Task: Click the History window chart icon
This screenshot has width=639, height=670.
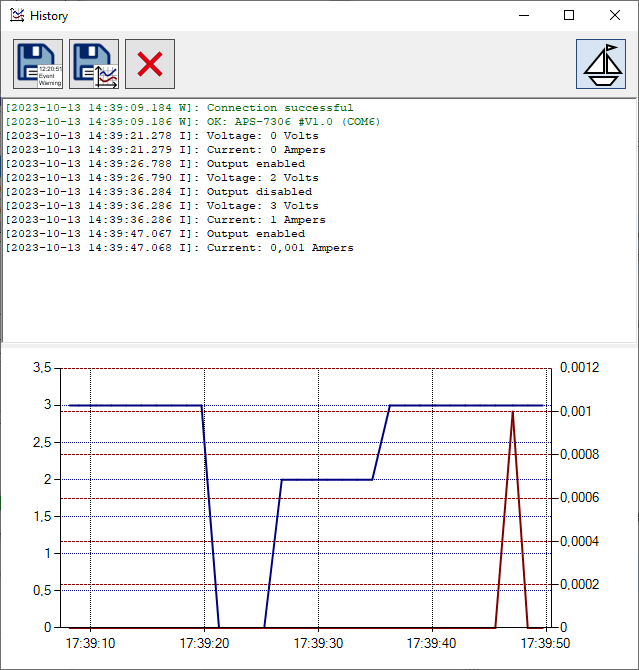Action: (x=17, y=15)
